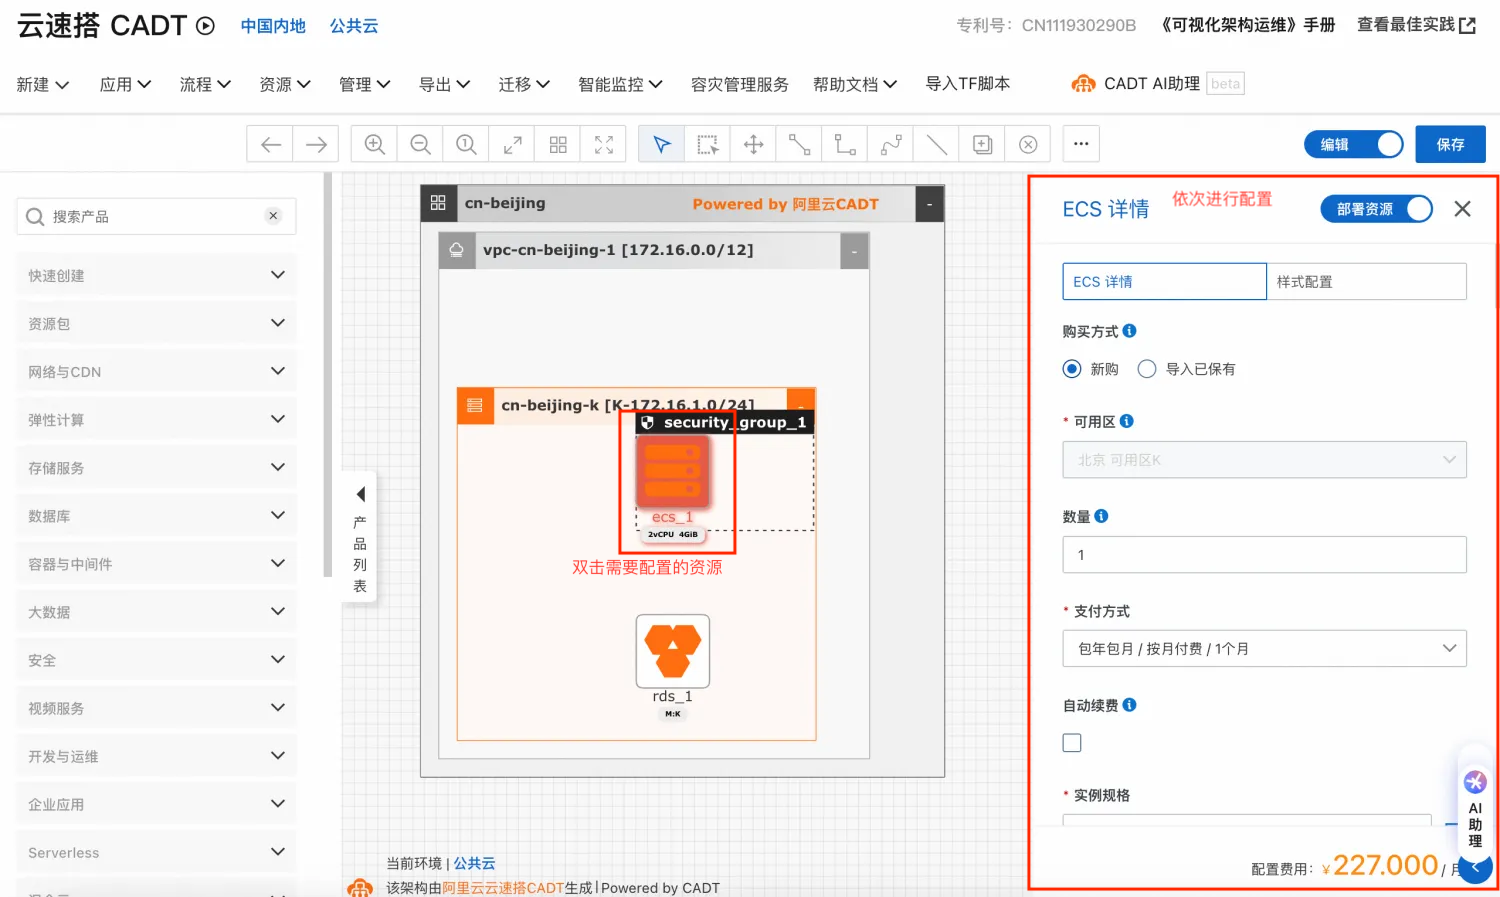Image resolution: width=1500 pixels, height=897 pixels.
Task: Click 导入TF脚本 in the menu bar
Action: pos(967,84)
